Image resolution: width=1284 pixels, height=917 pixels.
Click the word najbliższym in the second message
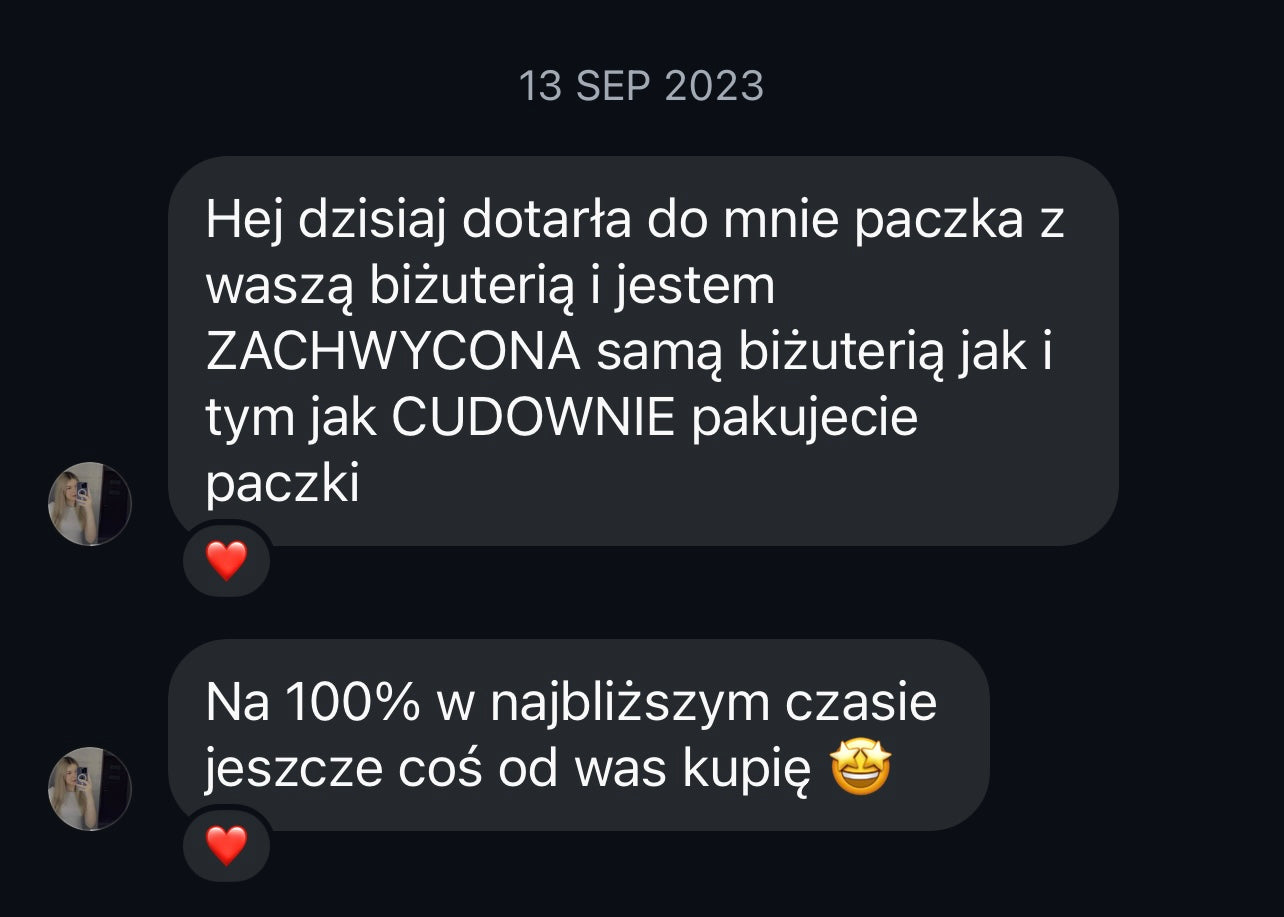(630, 705)
